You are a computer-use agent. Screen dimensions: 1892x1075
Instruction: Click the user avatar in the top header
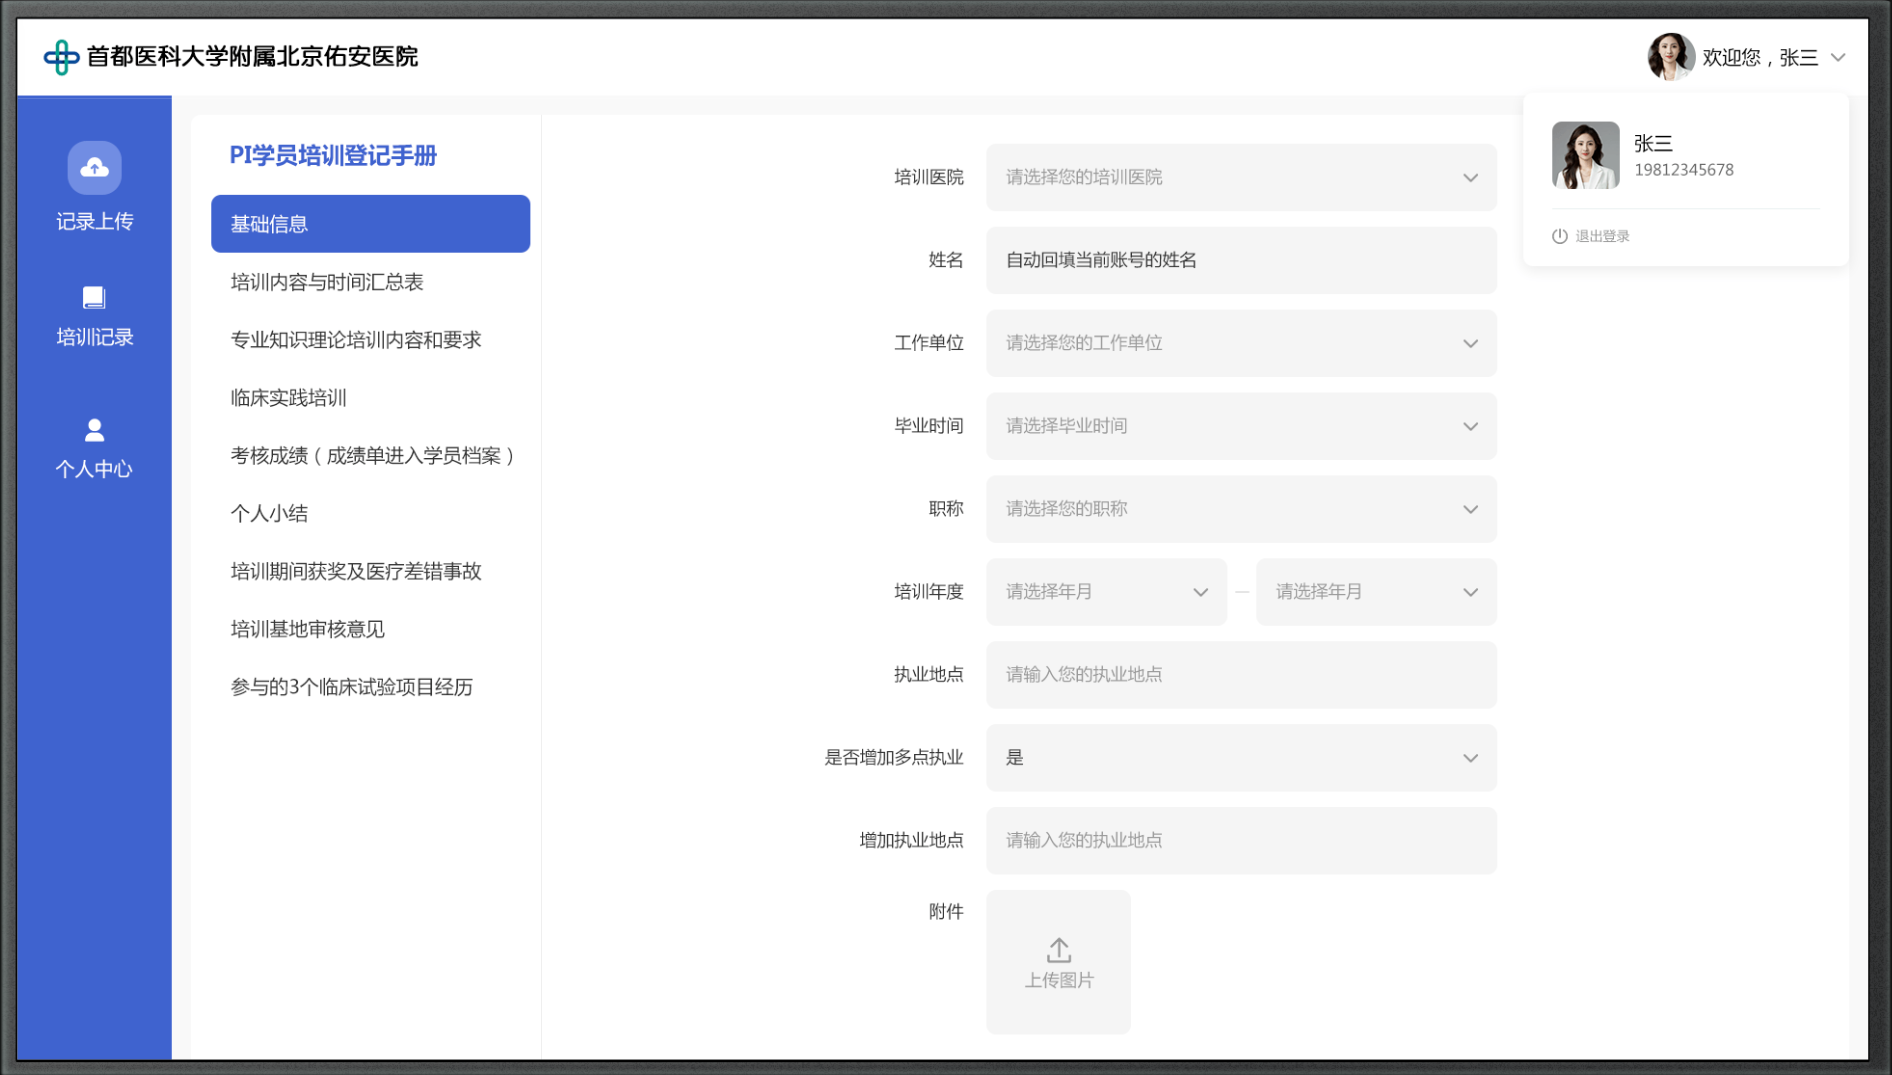1669,57
